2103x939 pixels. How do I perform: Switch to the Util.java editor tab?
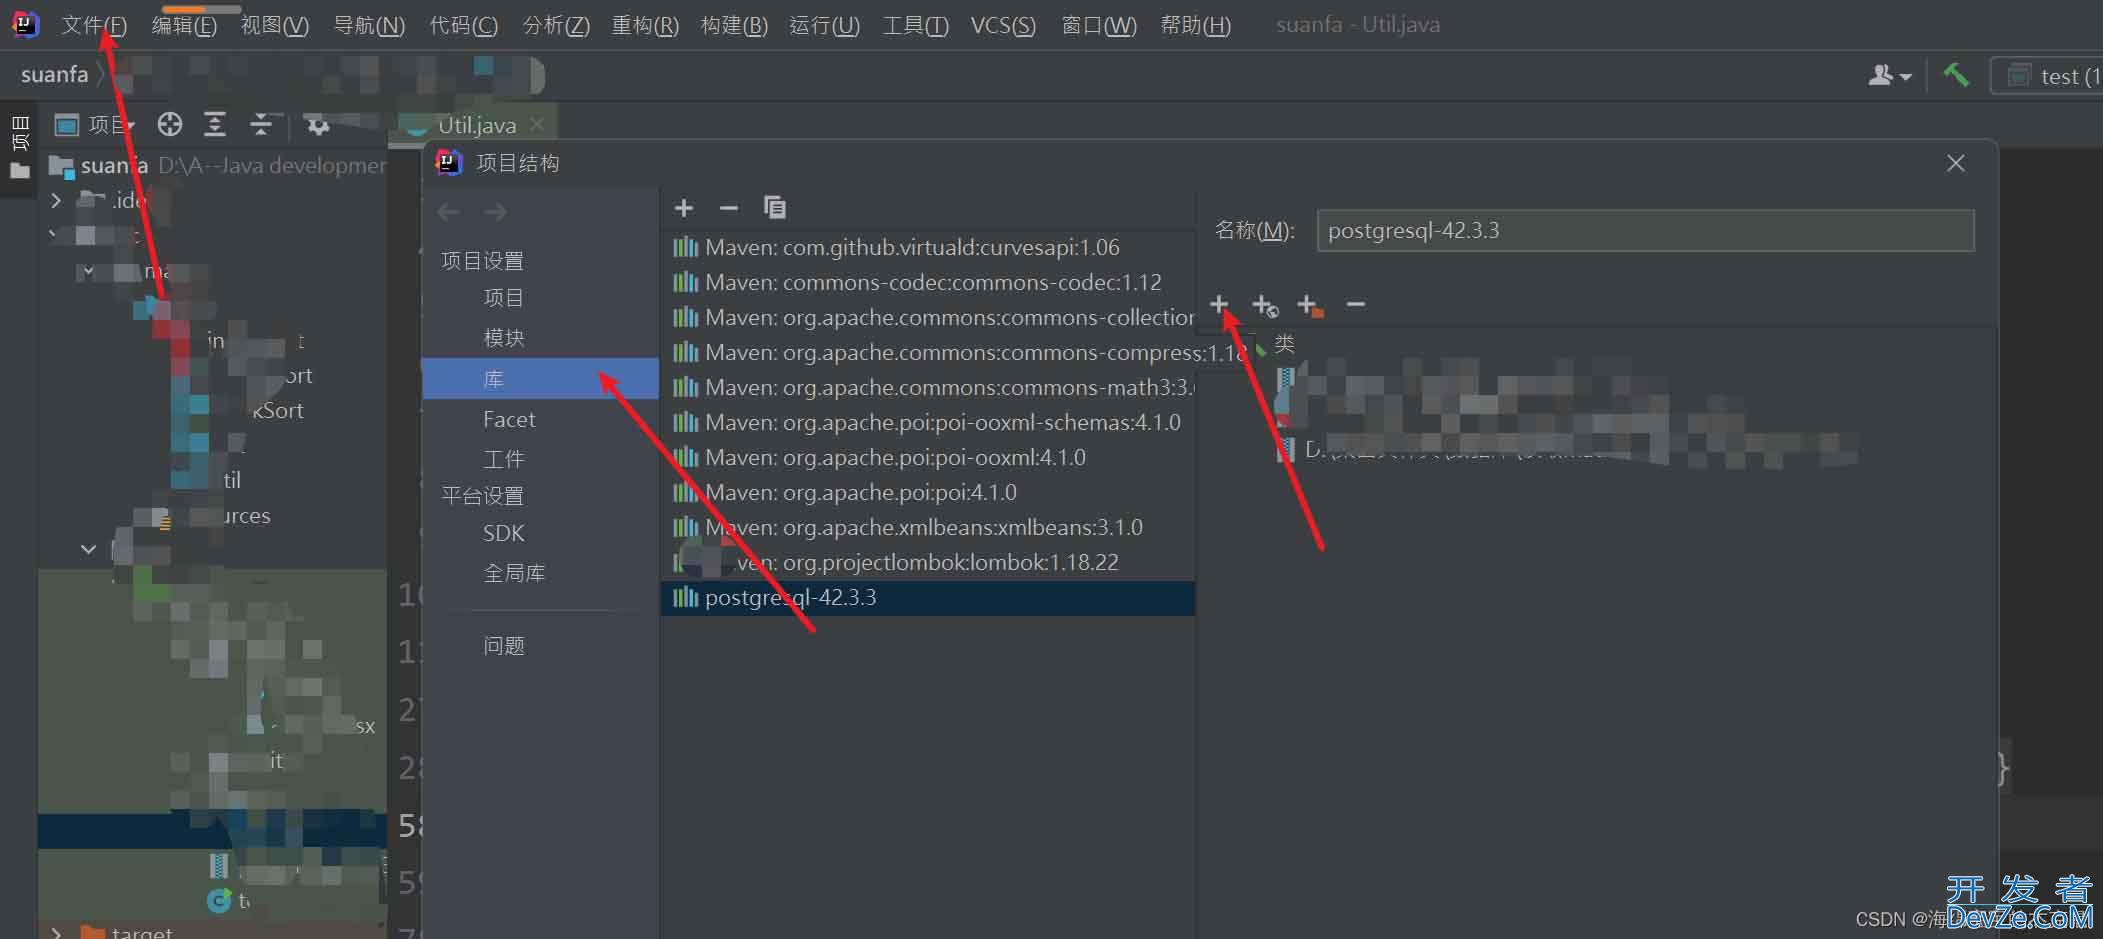coord(476,125)
